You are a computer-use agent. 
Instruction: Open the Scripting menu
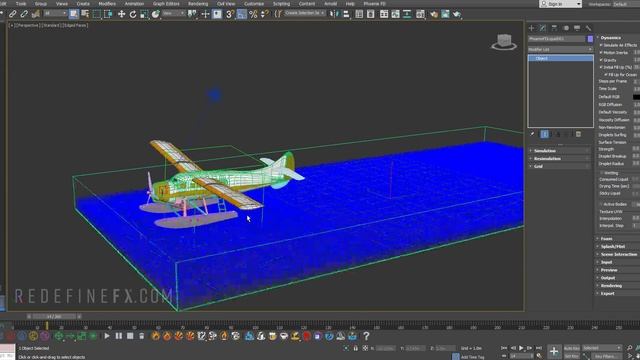tap(281, 4)
